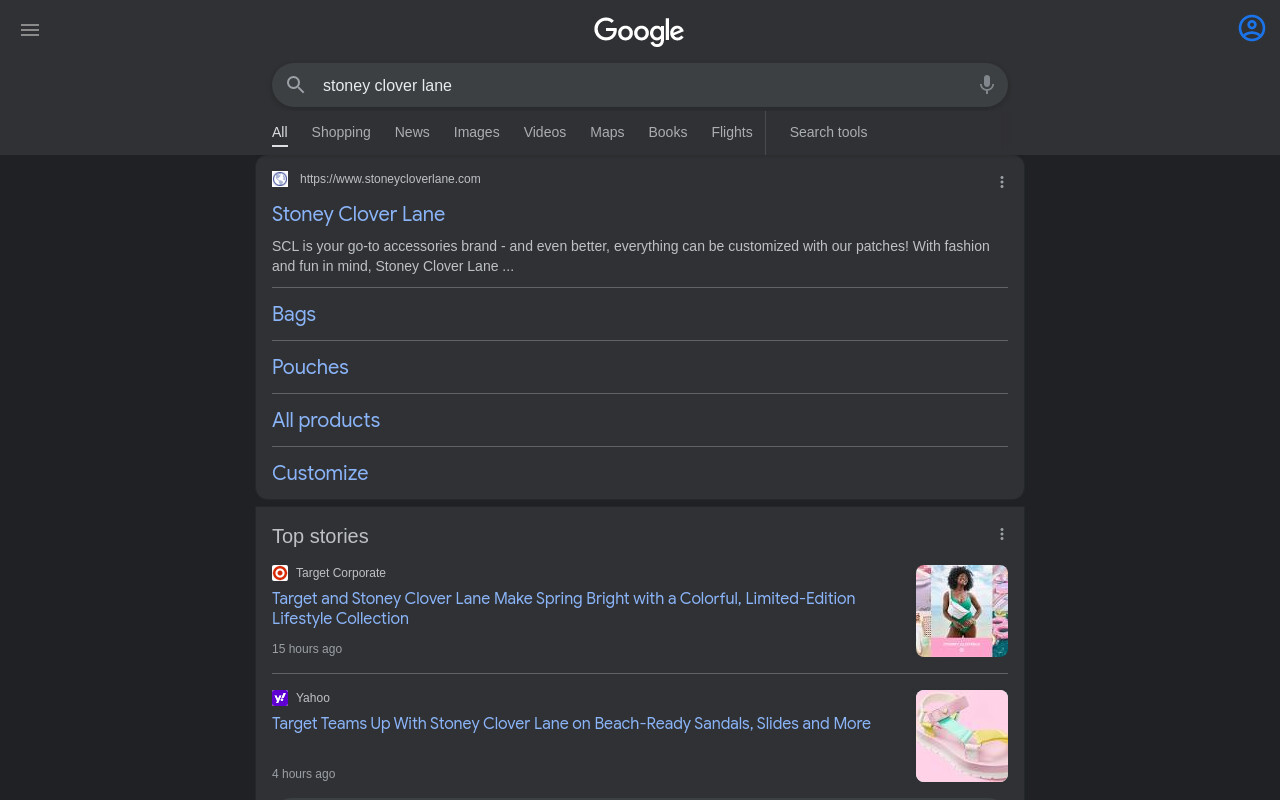
Task: Open the All products sitelink
Action: pos(326,420)
